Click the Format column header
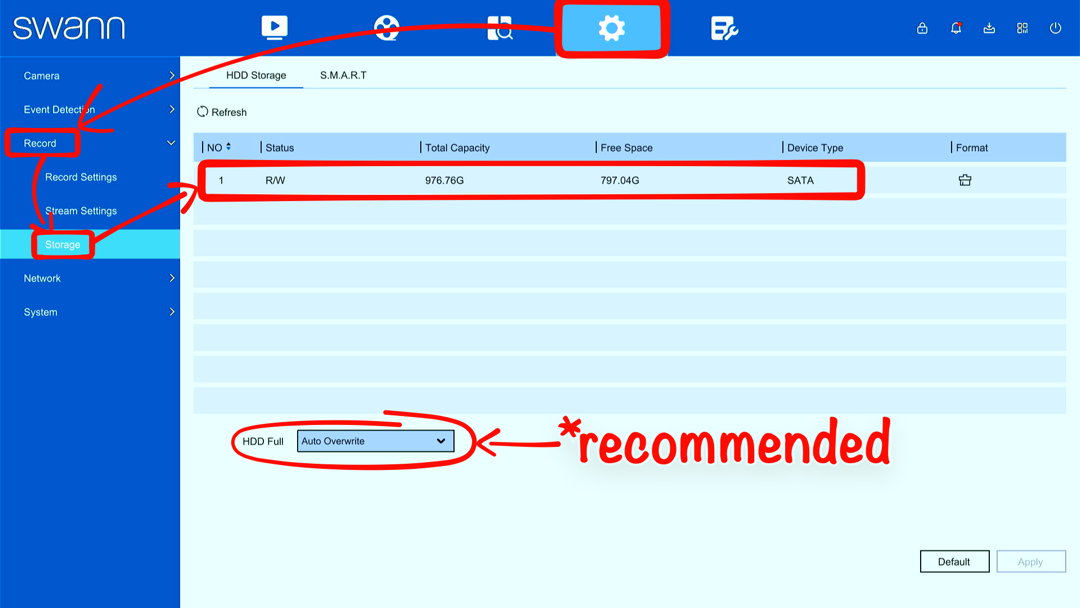Viewport: 1080px width, 608px height. click(x=972, y=147)
